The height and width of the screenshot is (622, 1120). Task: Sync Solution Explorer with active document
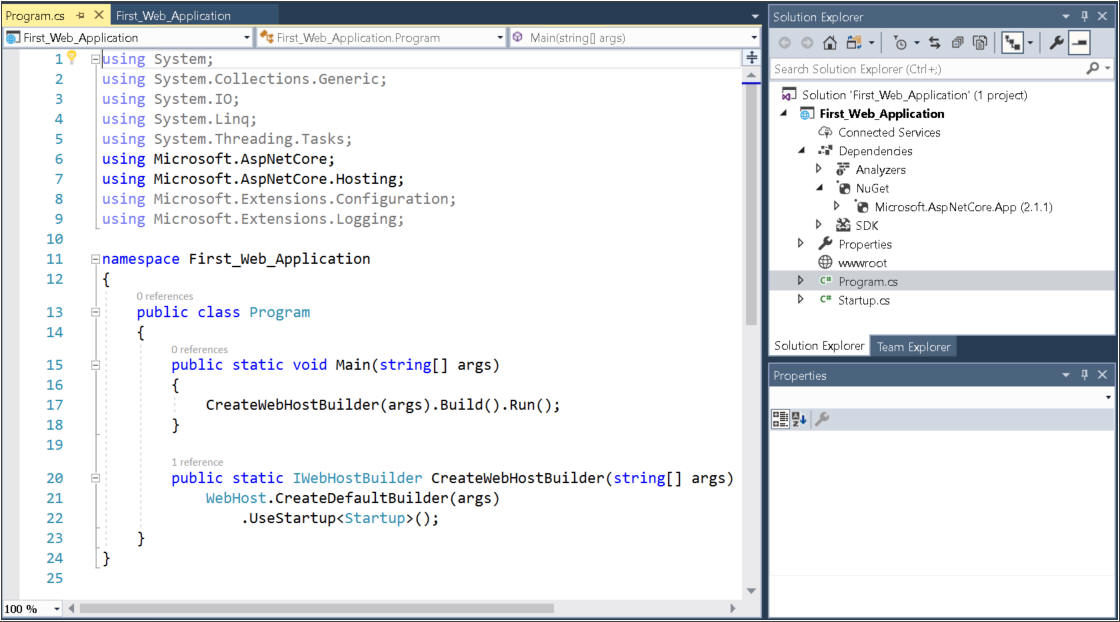click(934, 41)
